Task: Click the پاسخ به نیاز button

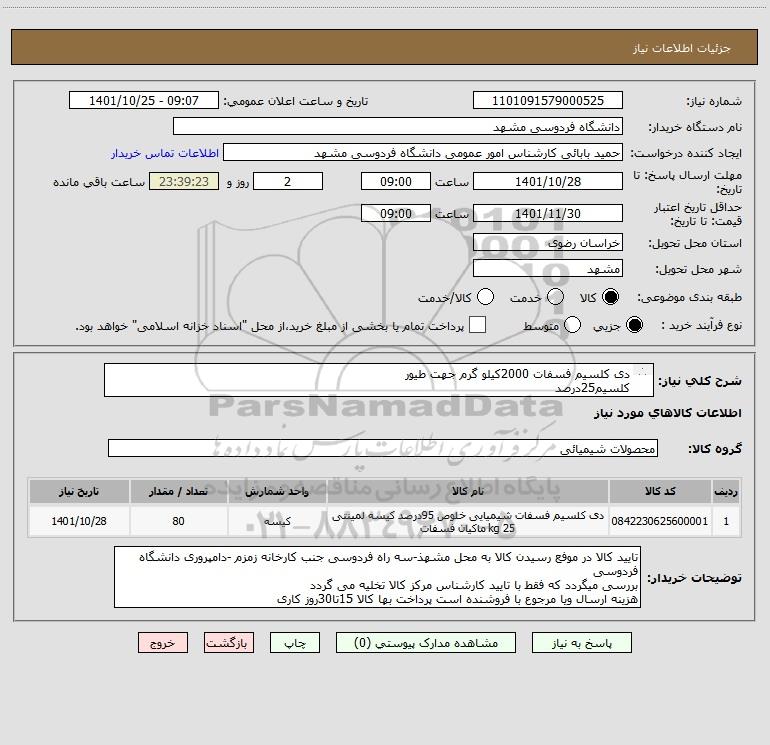Action: 581,643
